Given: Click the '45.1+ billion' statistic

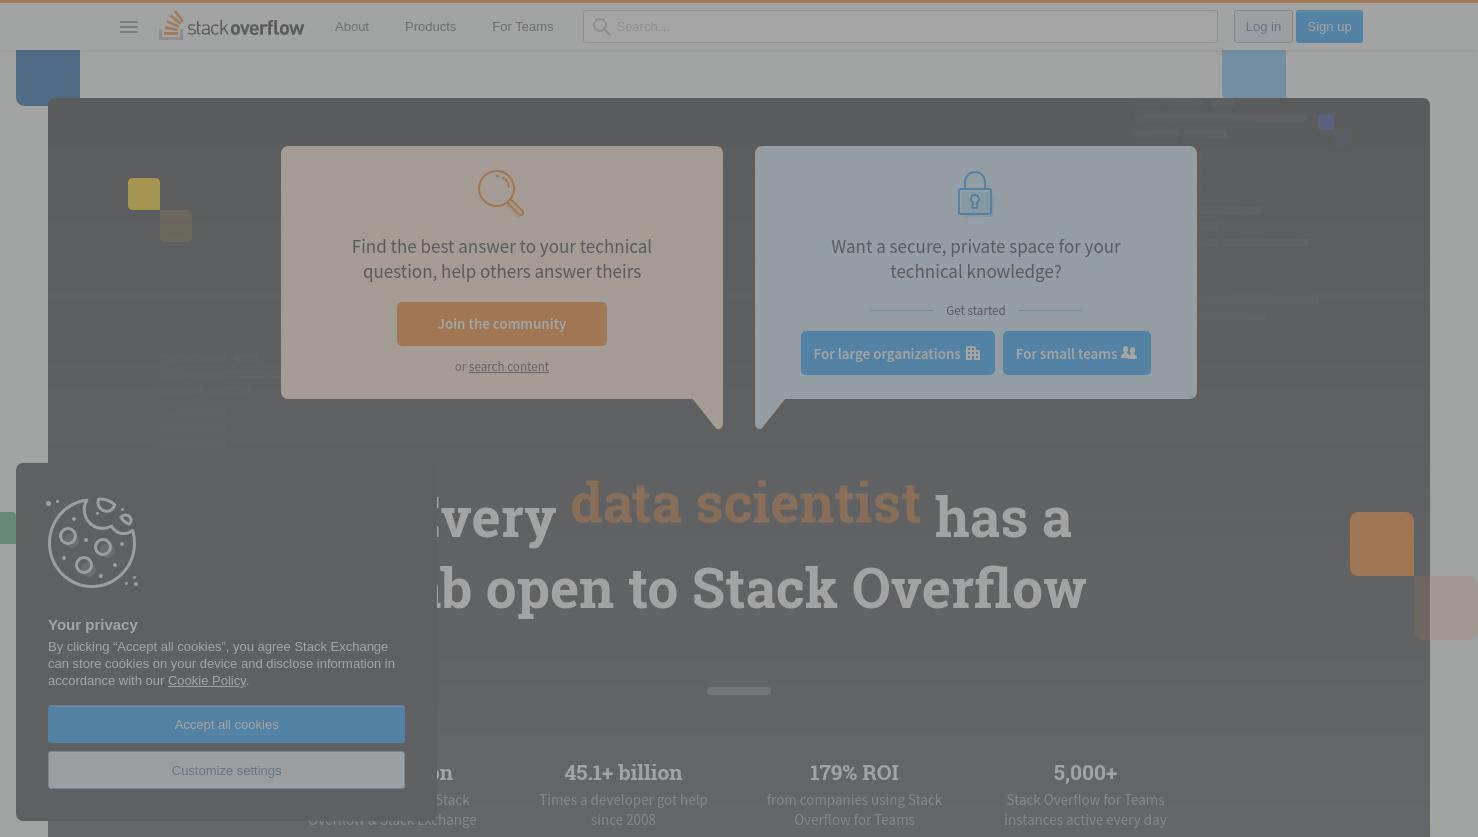Looking at the screenshot, I should click(623, 773).
